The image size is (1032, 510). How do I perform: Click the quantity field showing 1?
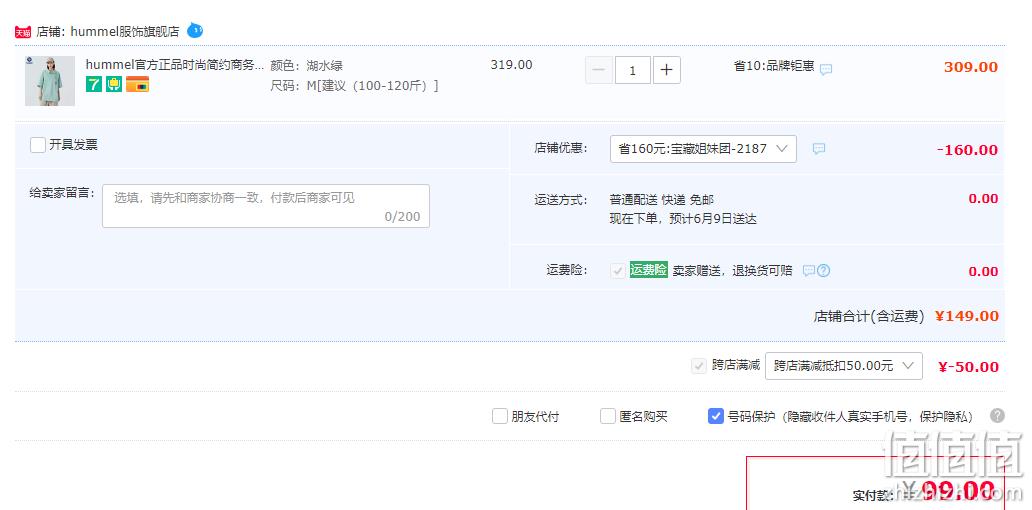(x=632, y=70)
